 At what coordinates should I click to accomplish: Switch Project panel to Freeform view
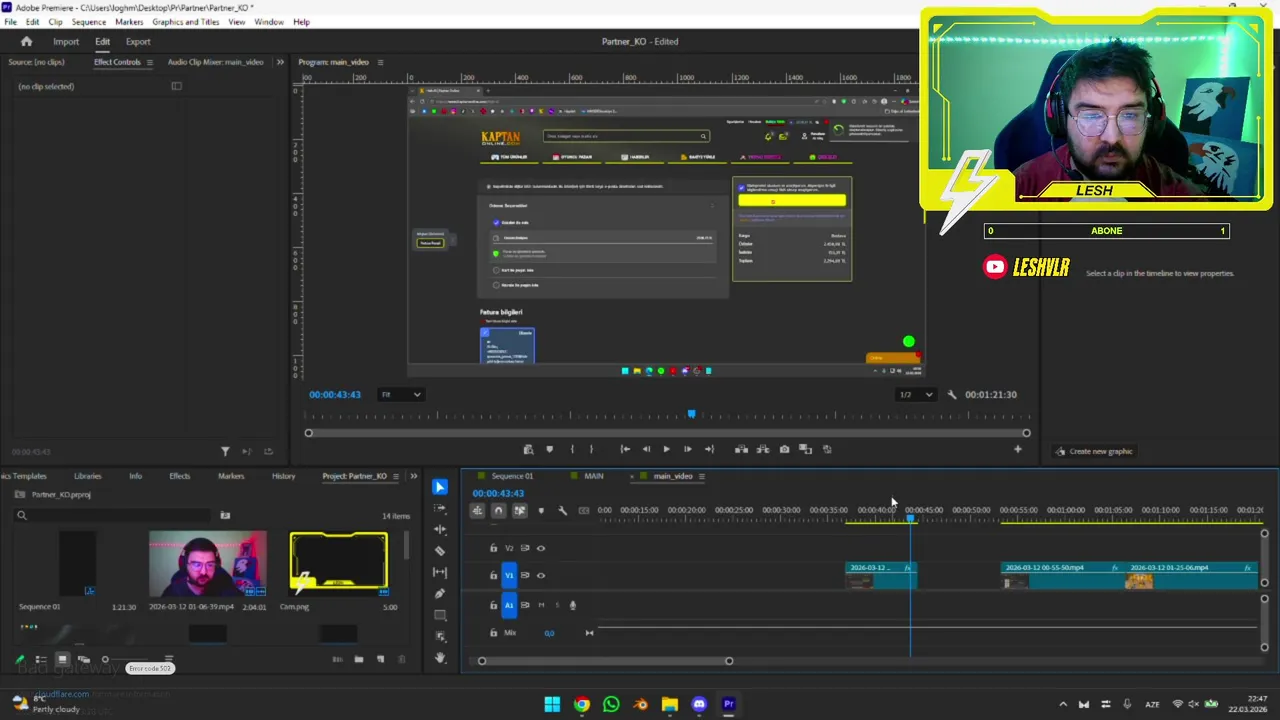coord(84,659)
